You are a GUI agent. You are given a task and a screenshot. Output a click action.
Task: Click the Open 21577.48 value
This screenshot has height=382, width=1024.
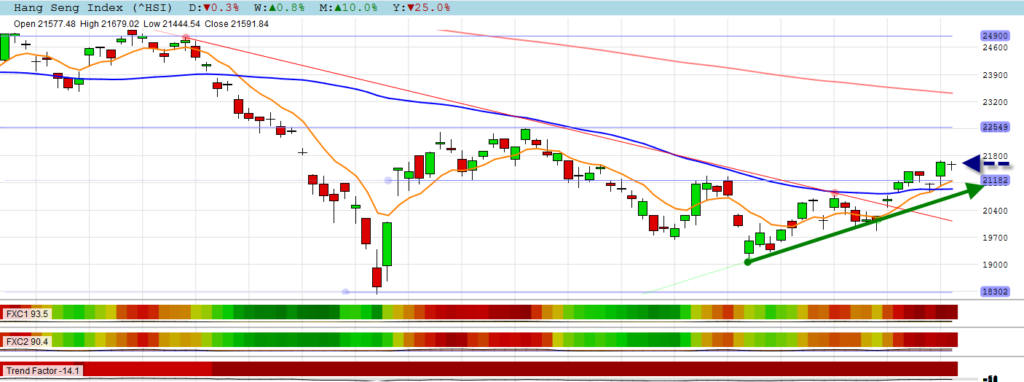pyautogui.click(x=45, y=24)
